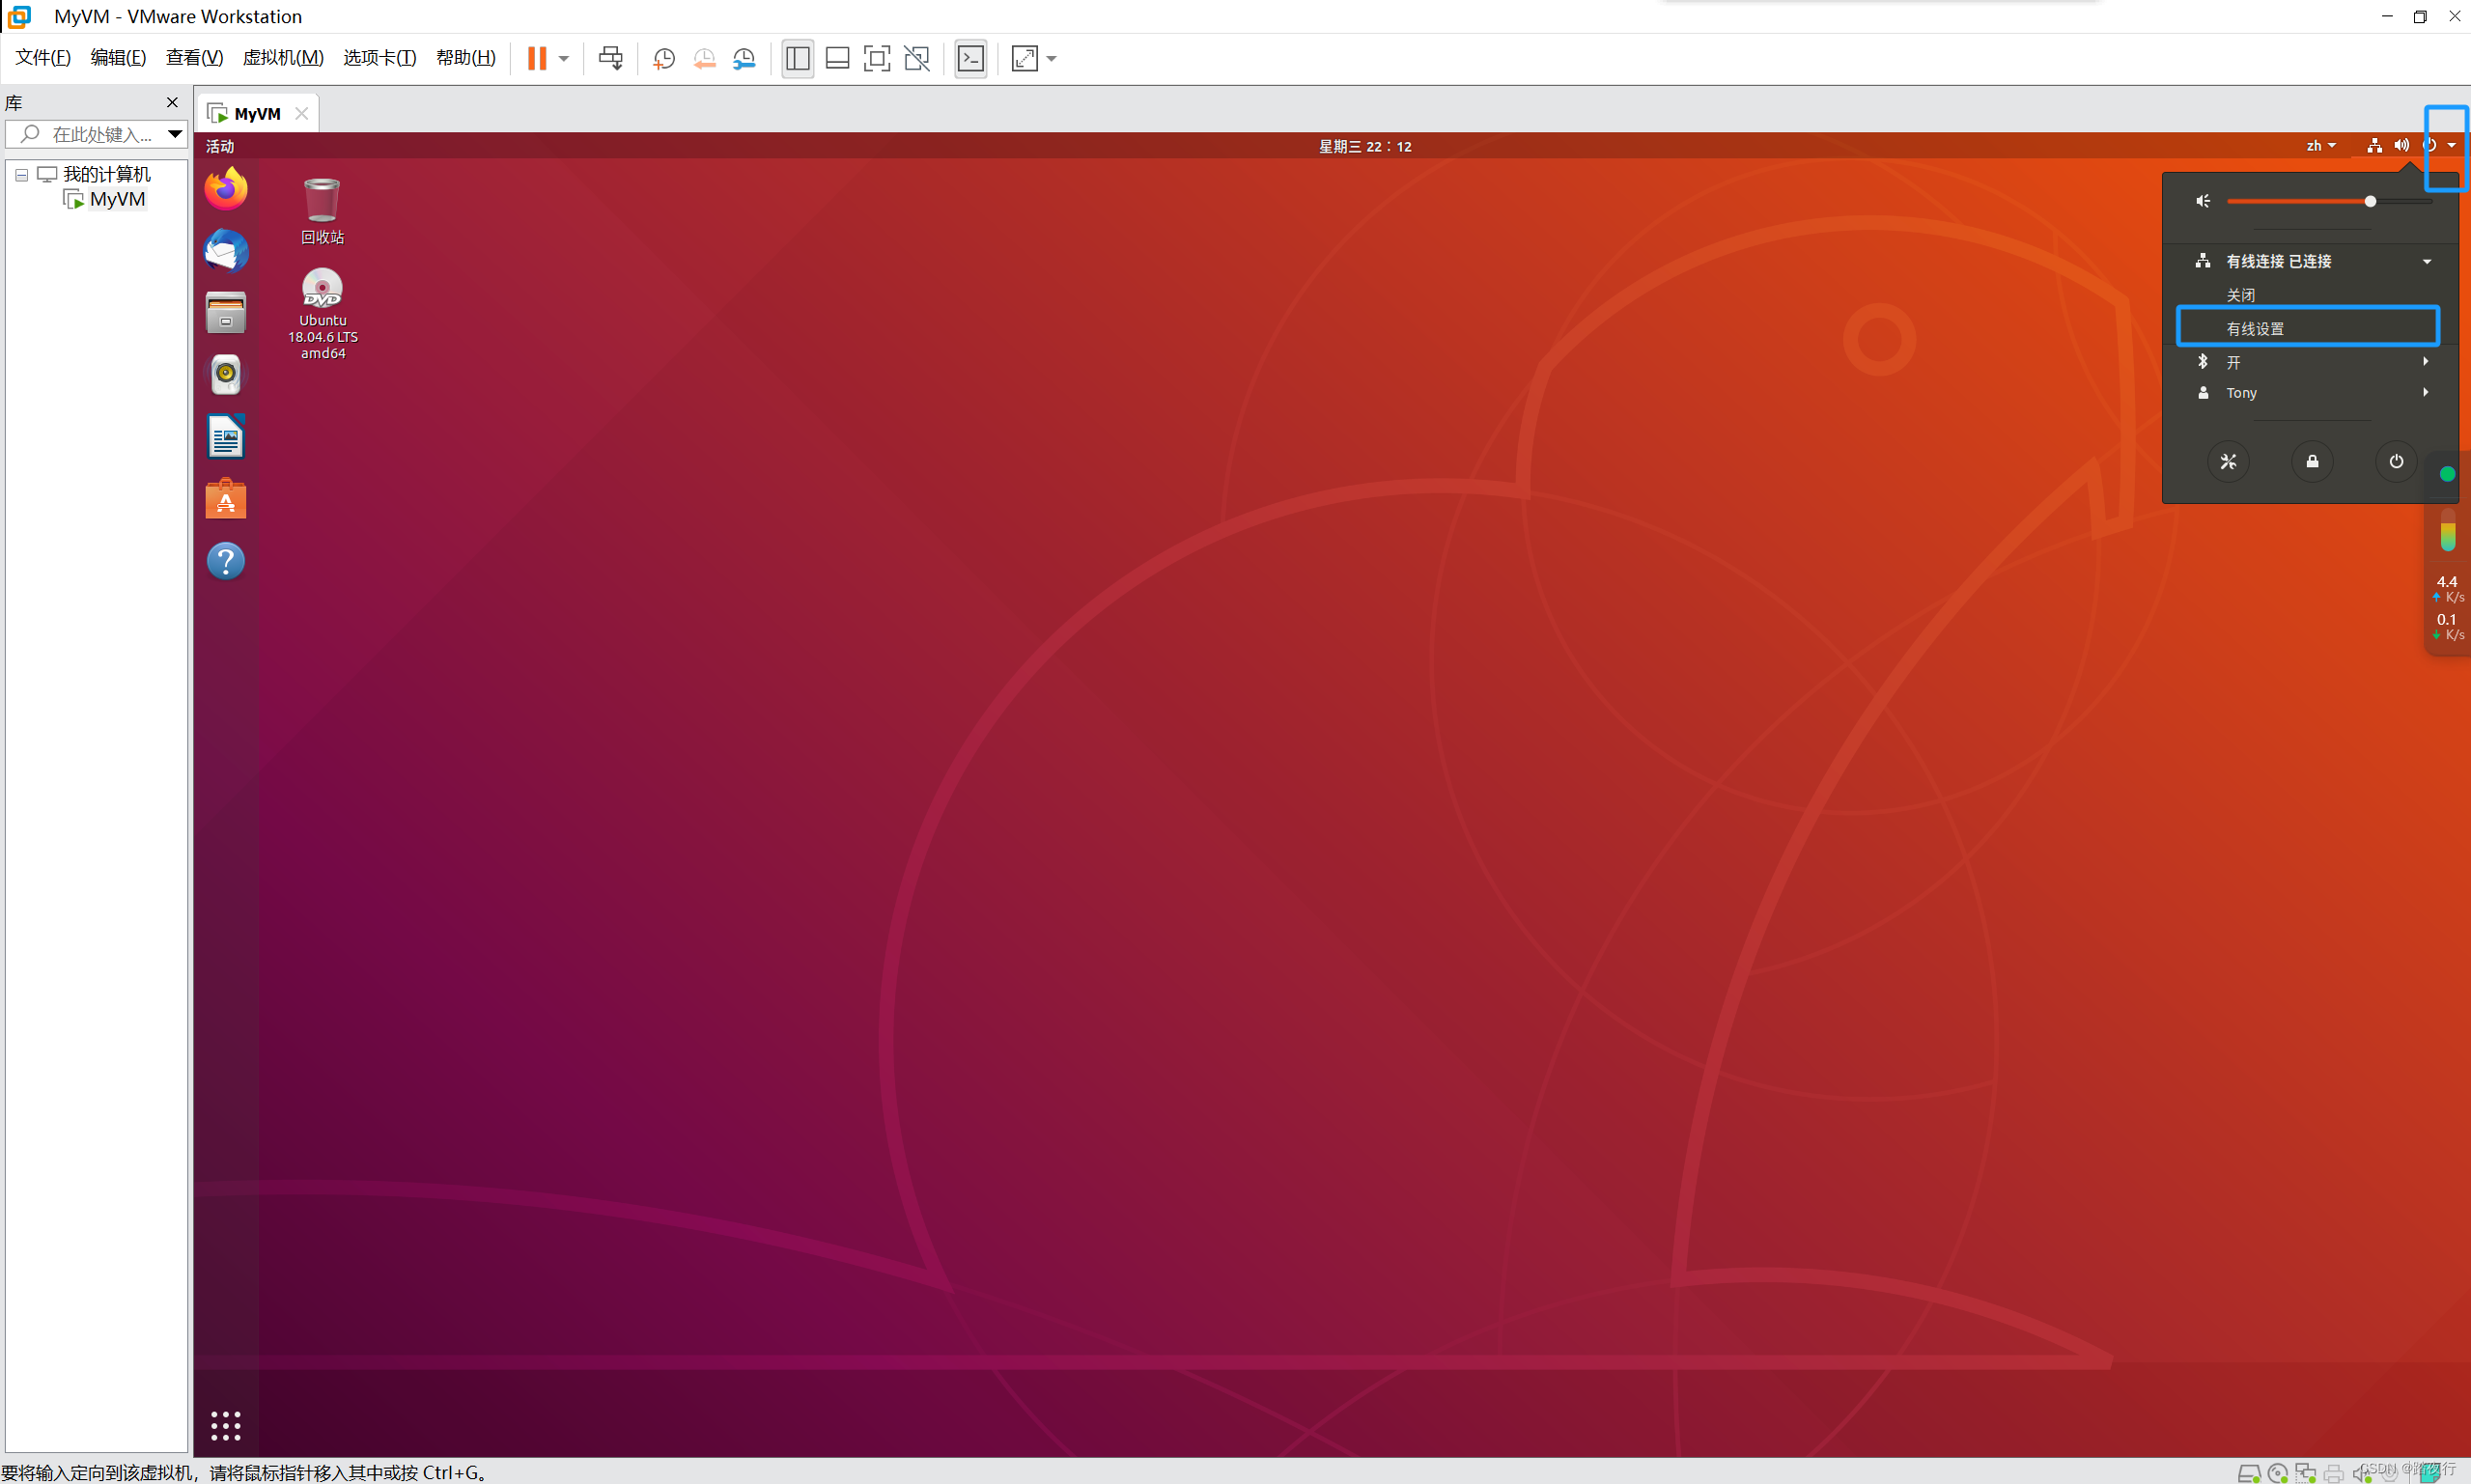Toggle the console view button

970,58
